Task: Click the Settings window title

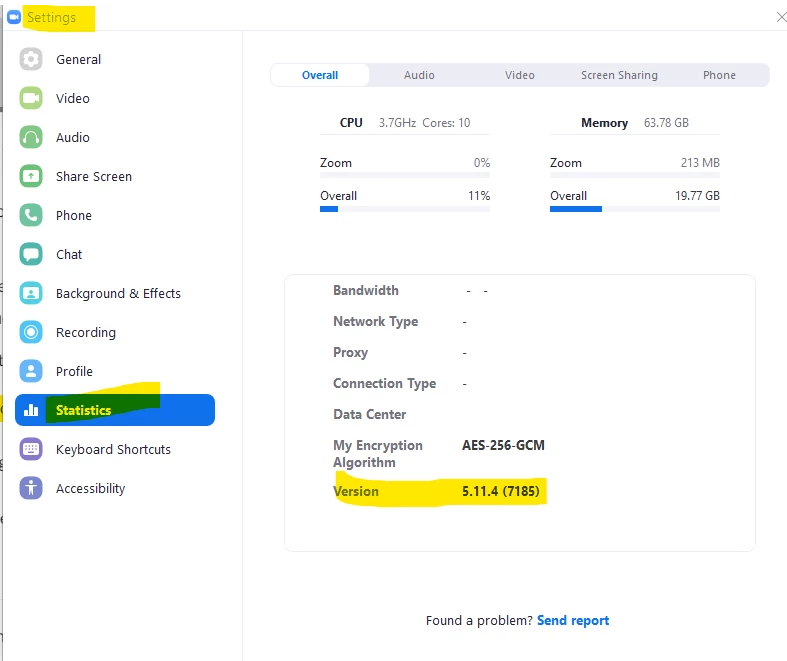Action: pos(51,17)
